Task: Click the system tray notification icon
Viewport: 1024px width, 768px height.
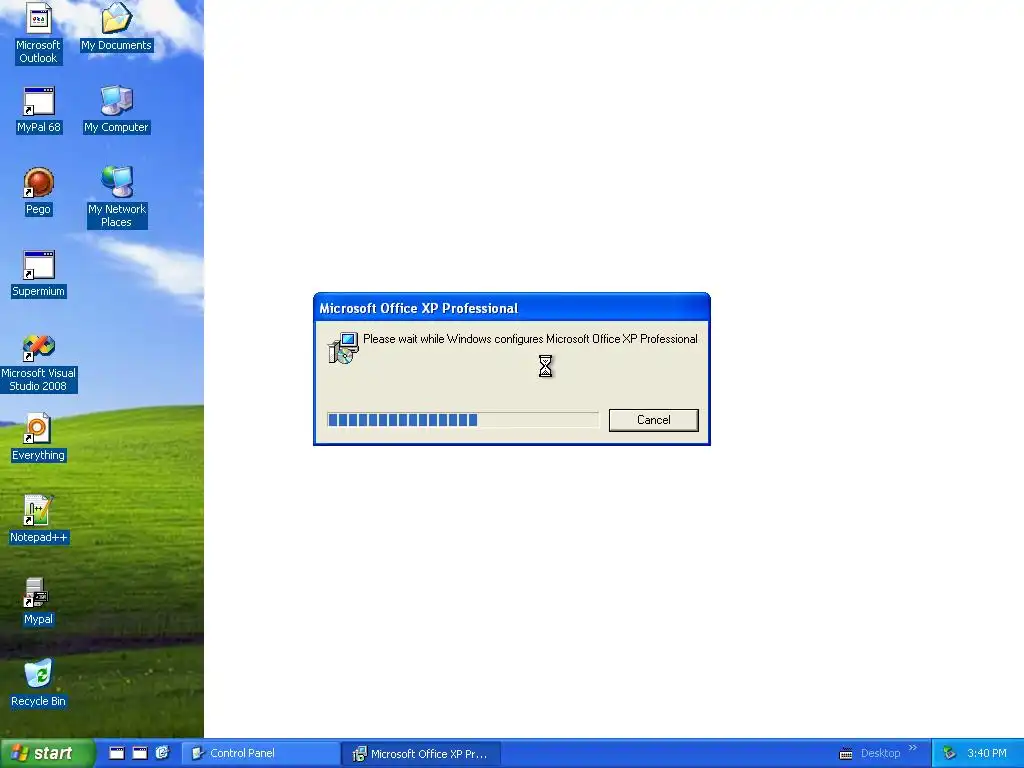Action: 950,753
